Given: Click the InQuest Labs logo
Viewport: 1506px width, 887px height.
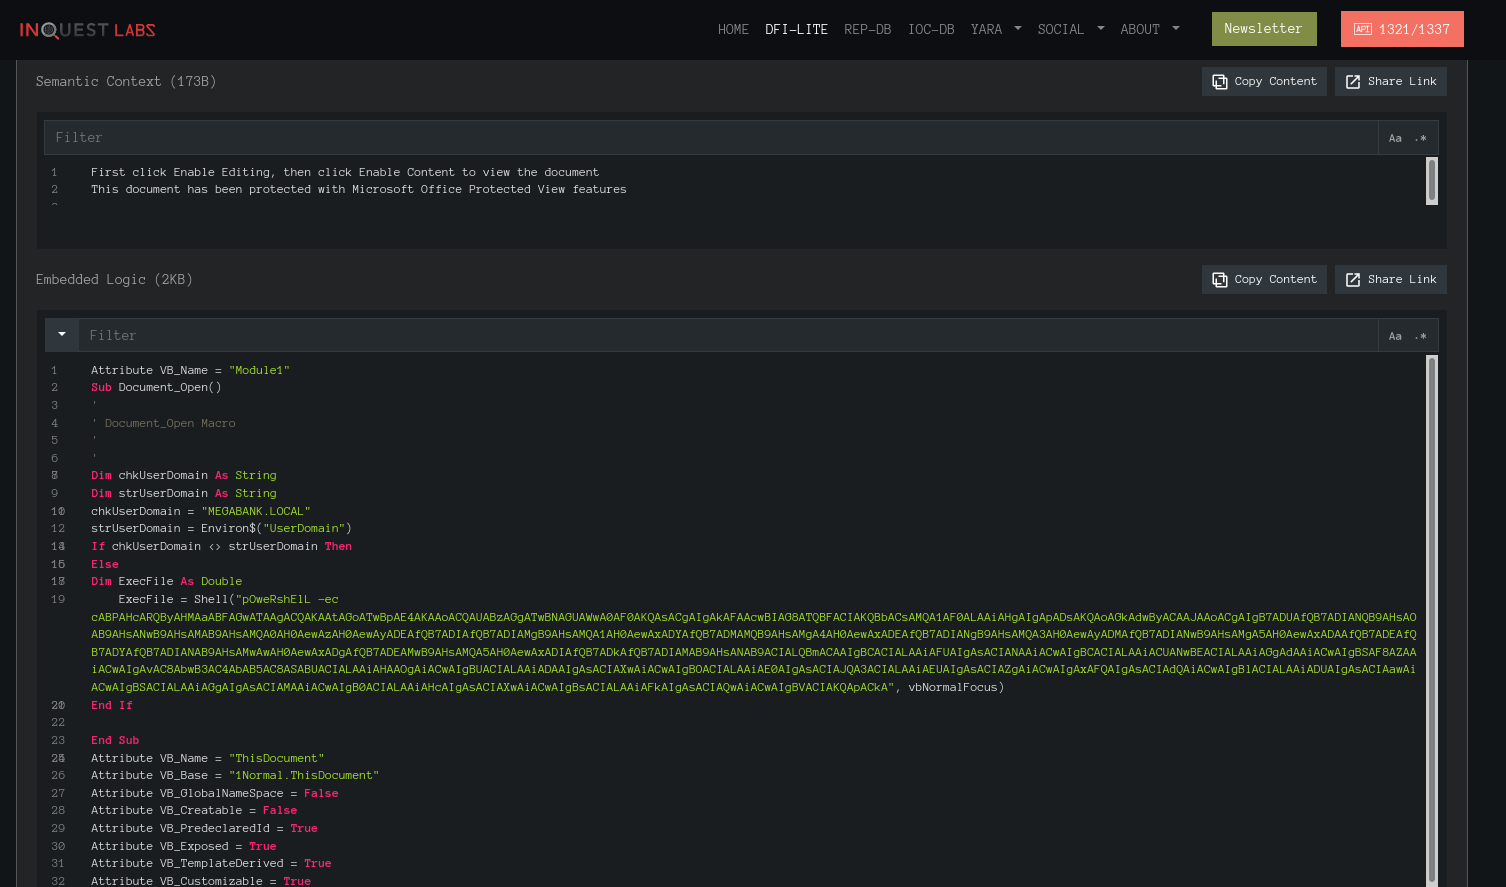Looking at the screenshot, I should (x=88, y=30).
